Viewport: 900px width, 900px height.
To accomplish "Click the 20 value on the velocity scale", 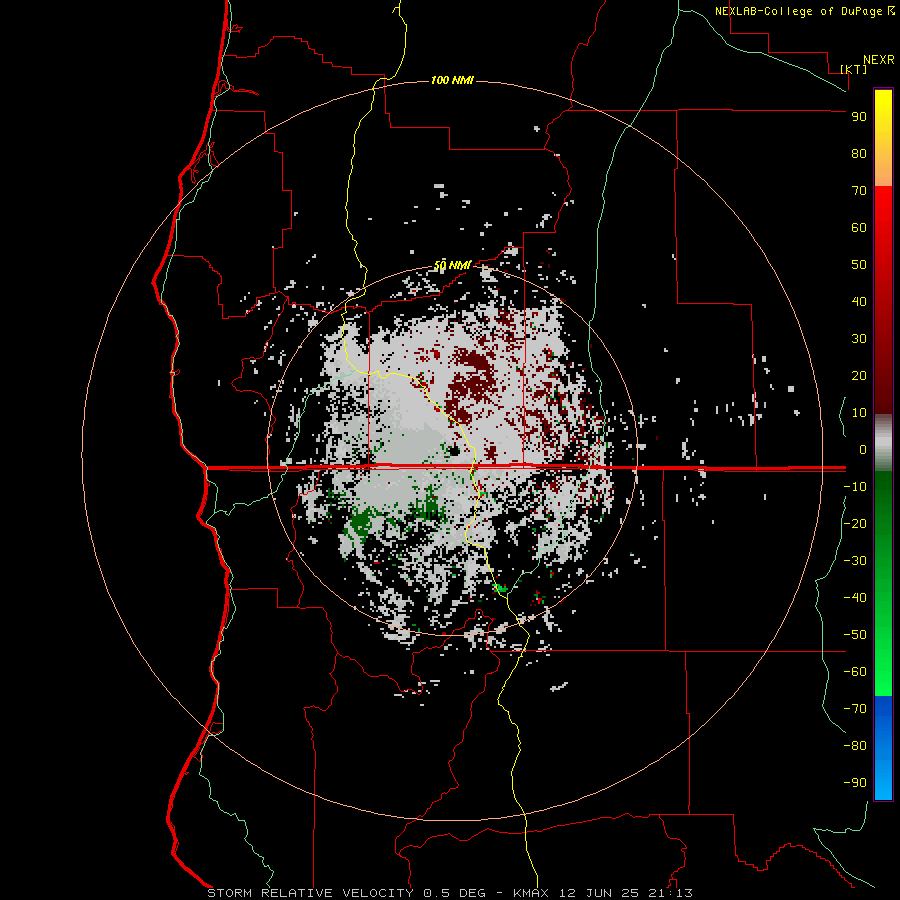I will coord(859,376).
